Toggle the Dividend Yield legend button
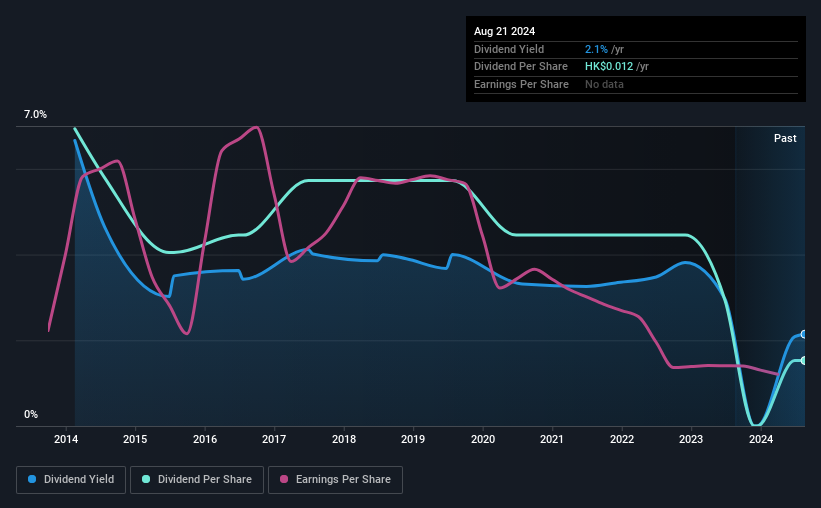 (71, 480)
